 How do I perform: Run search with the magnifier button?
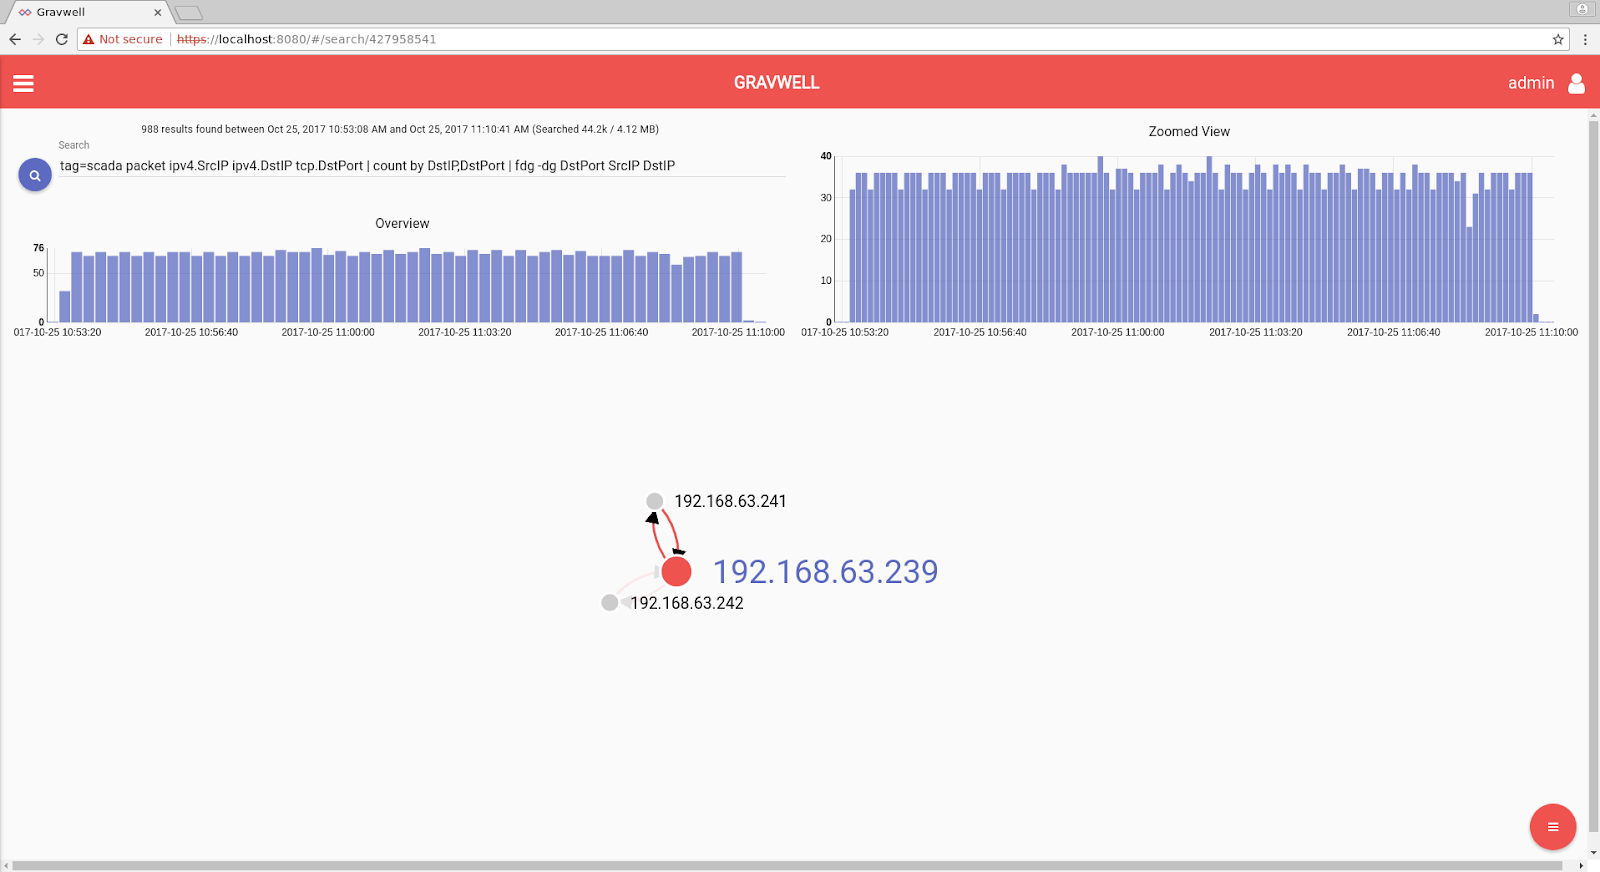pos(35,175)
